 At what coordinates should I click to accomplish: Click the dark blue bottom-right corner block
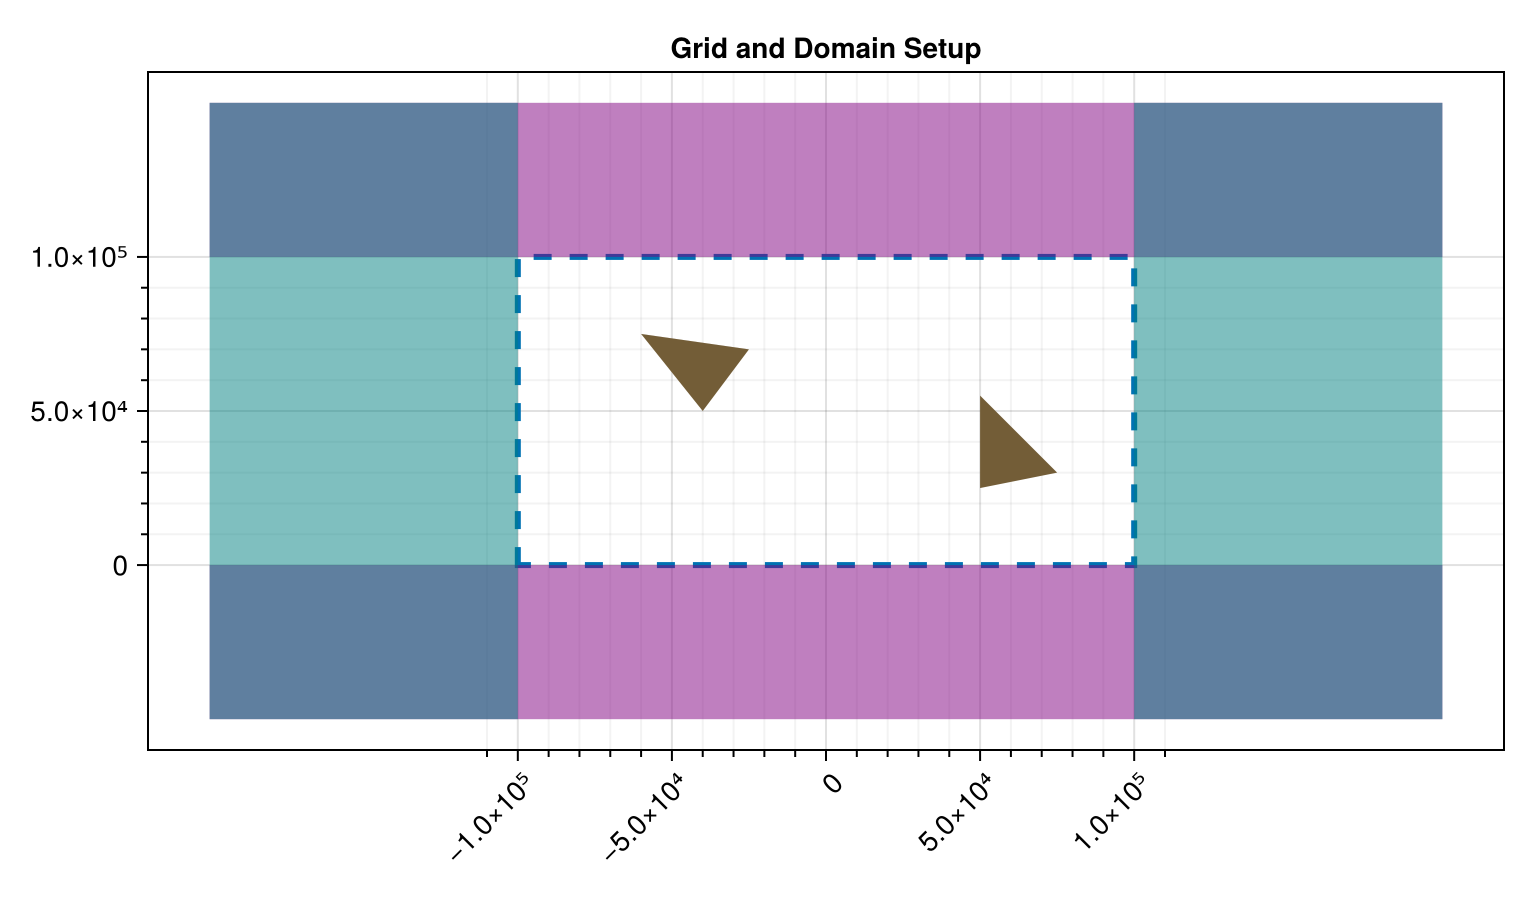1288,642
